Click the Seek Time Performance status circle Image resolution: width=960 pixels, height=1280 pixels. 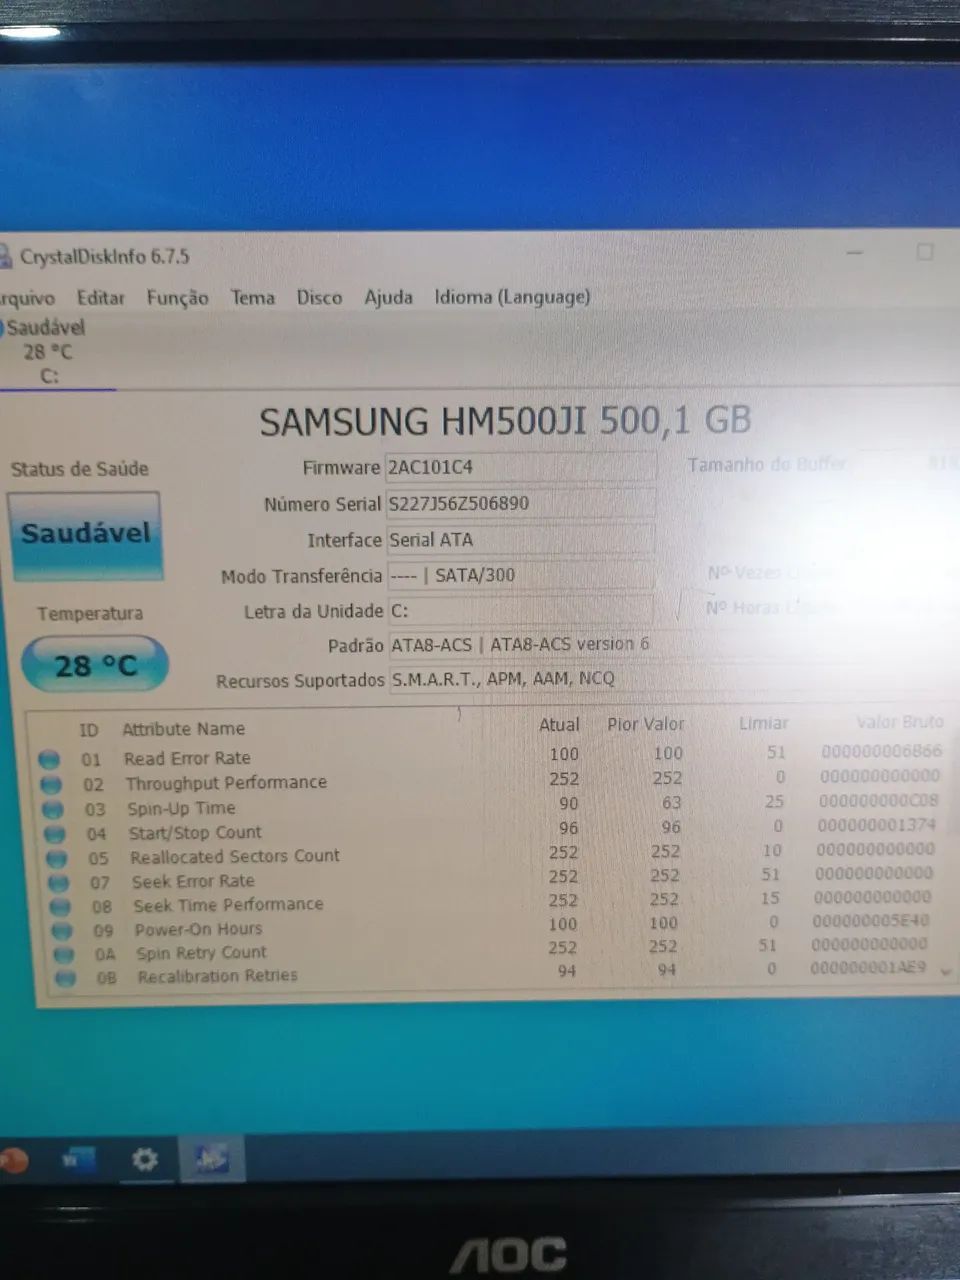coord(61,907)
